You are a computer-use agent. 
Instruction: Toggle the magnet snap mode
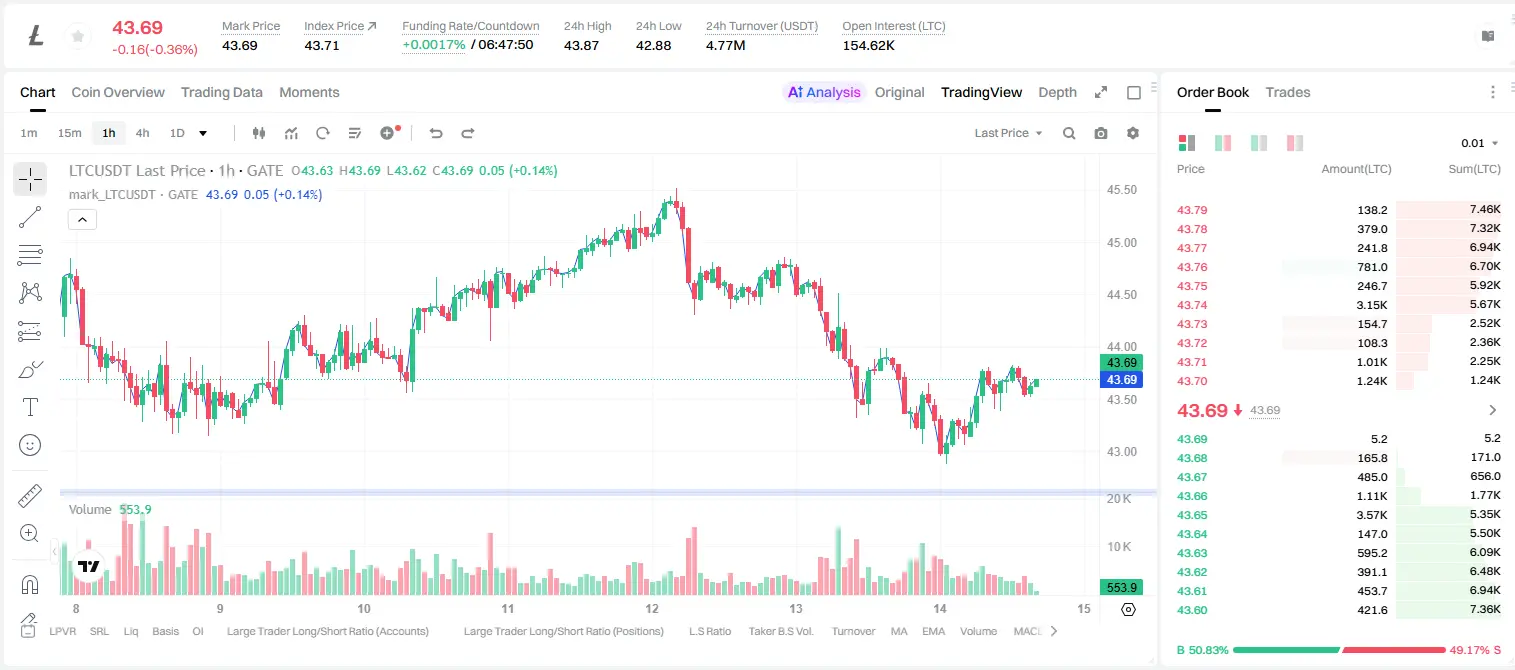pyautogui.click(x=30, y=584)
